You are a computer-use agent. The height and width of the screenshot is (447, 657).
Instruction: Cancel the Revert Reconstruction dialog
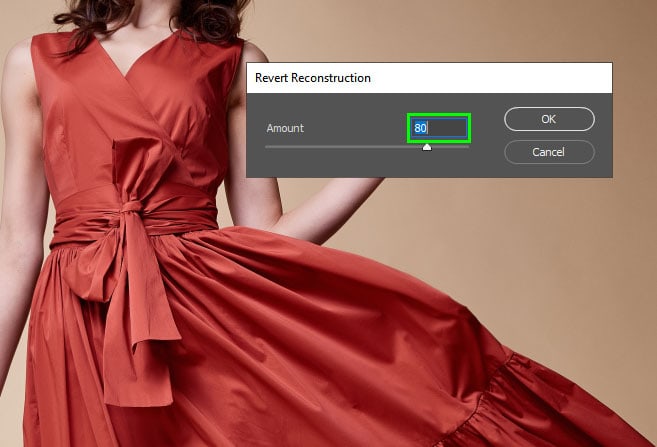click(549, 152)
